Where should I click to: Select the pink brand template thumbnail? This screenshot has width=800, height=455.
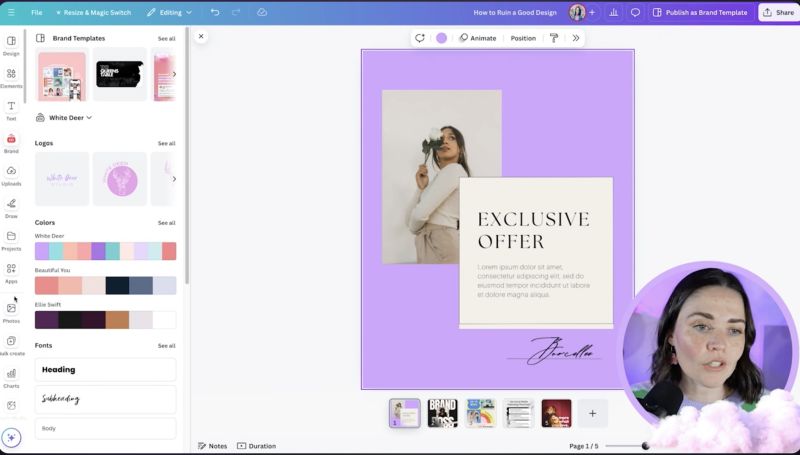(62, 74)
